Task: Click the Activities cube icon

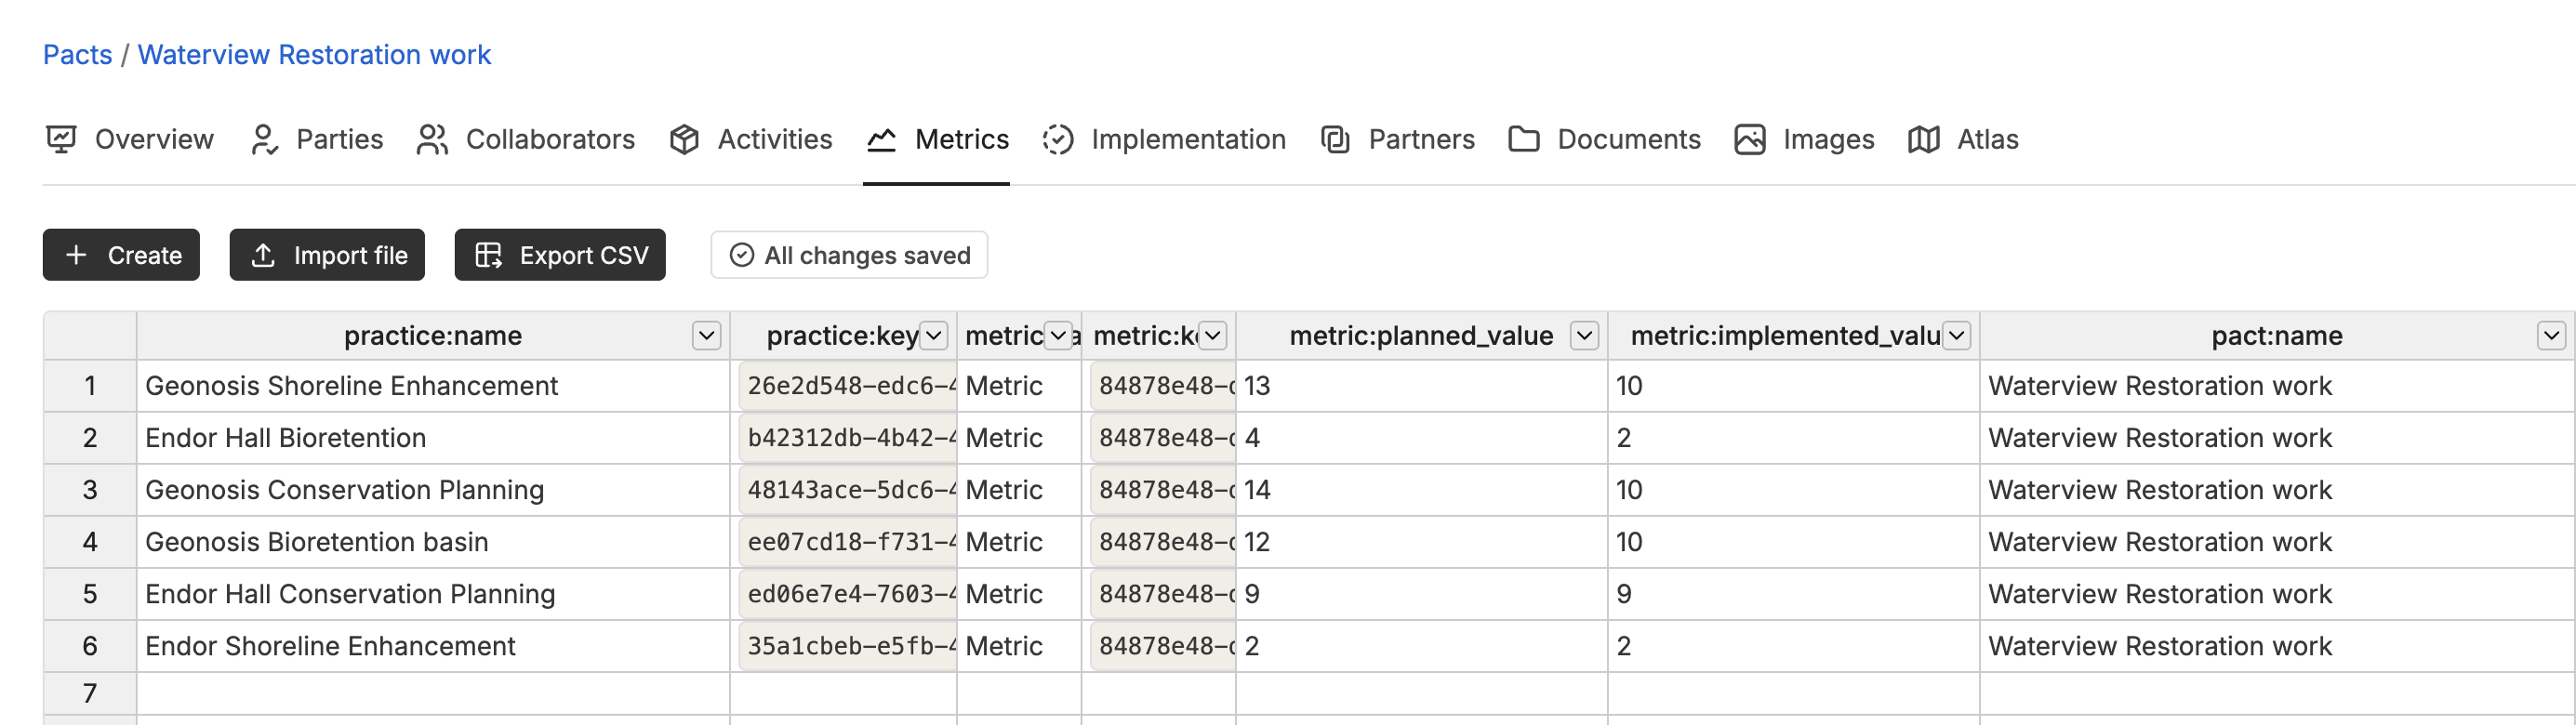Action: click(684, 139)
